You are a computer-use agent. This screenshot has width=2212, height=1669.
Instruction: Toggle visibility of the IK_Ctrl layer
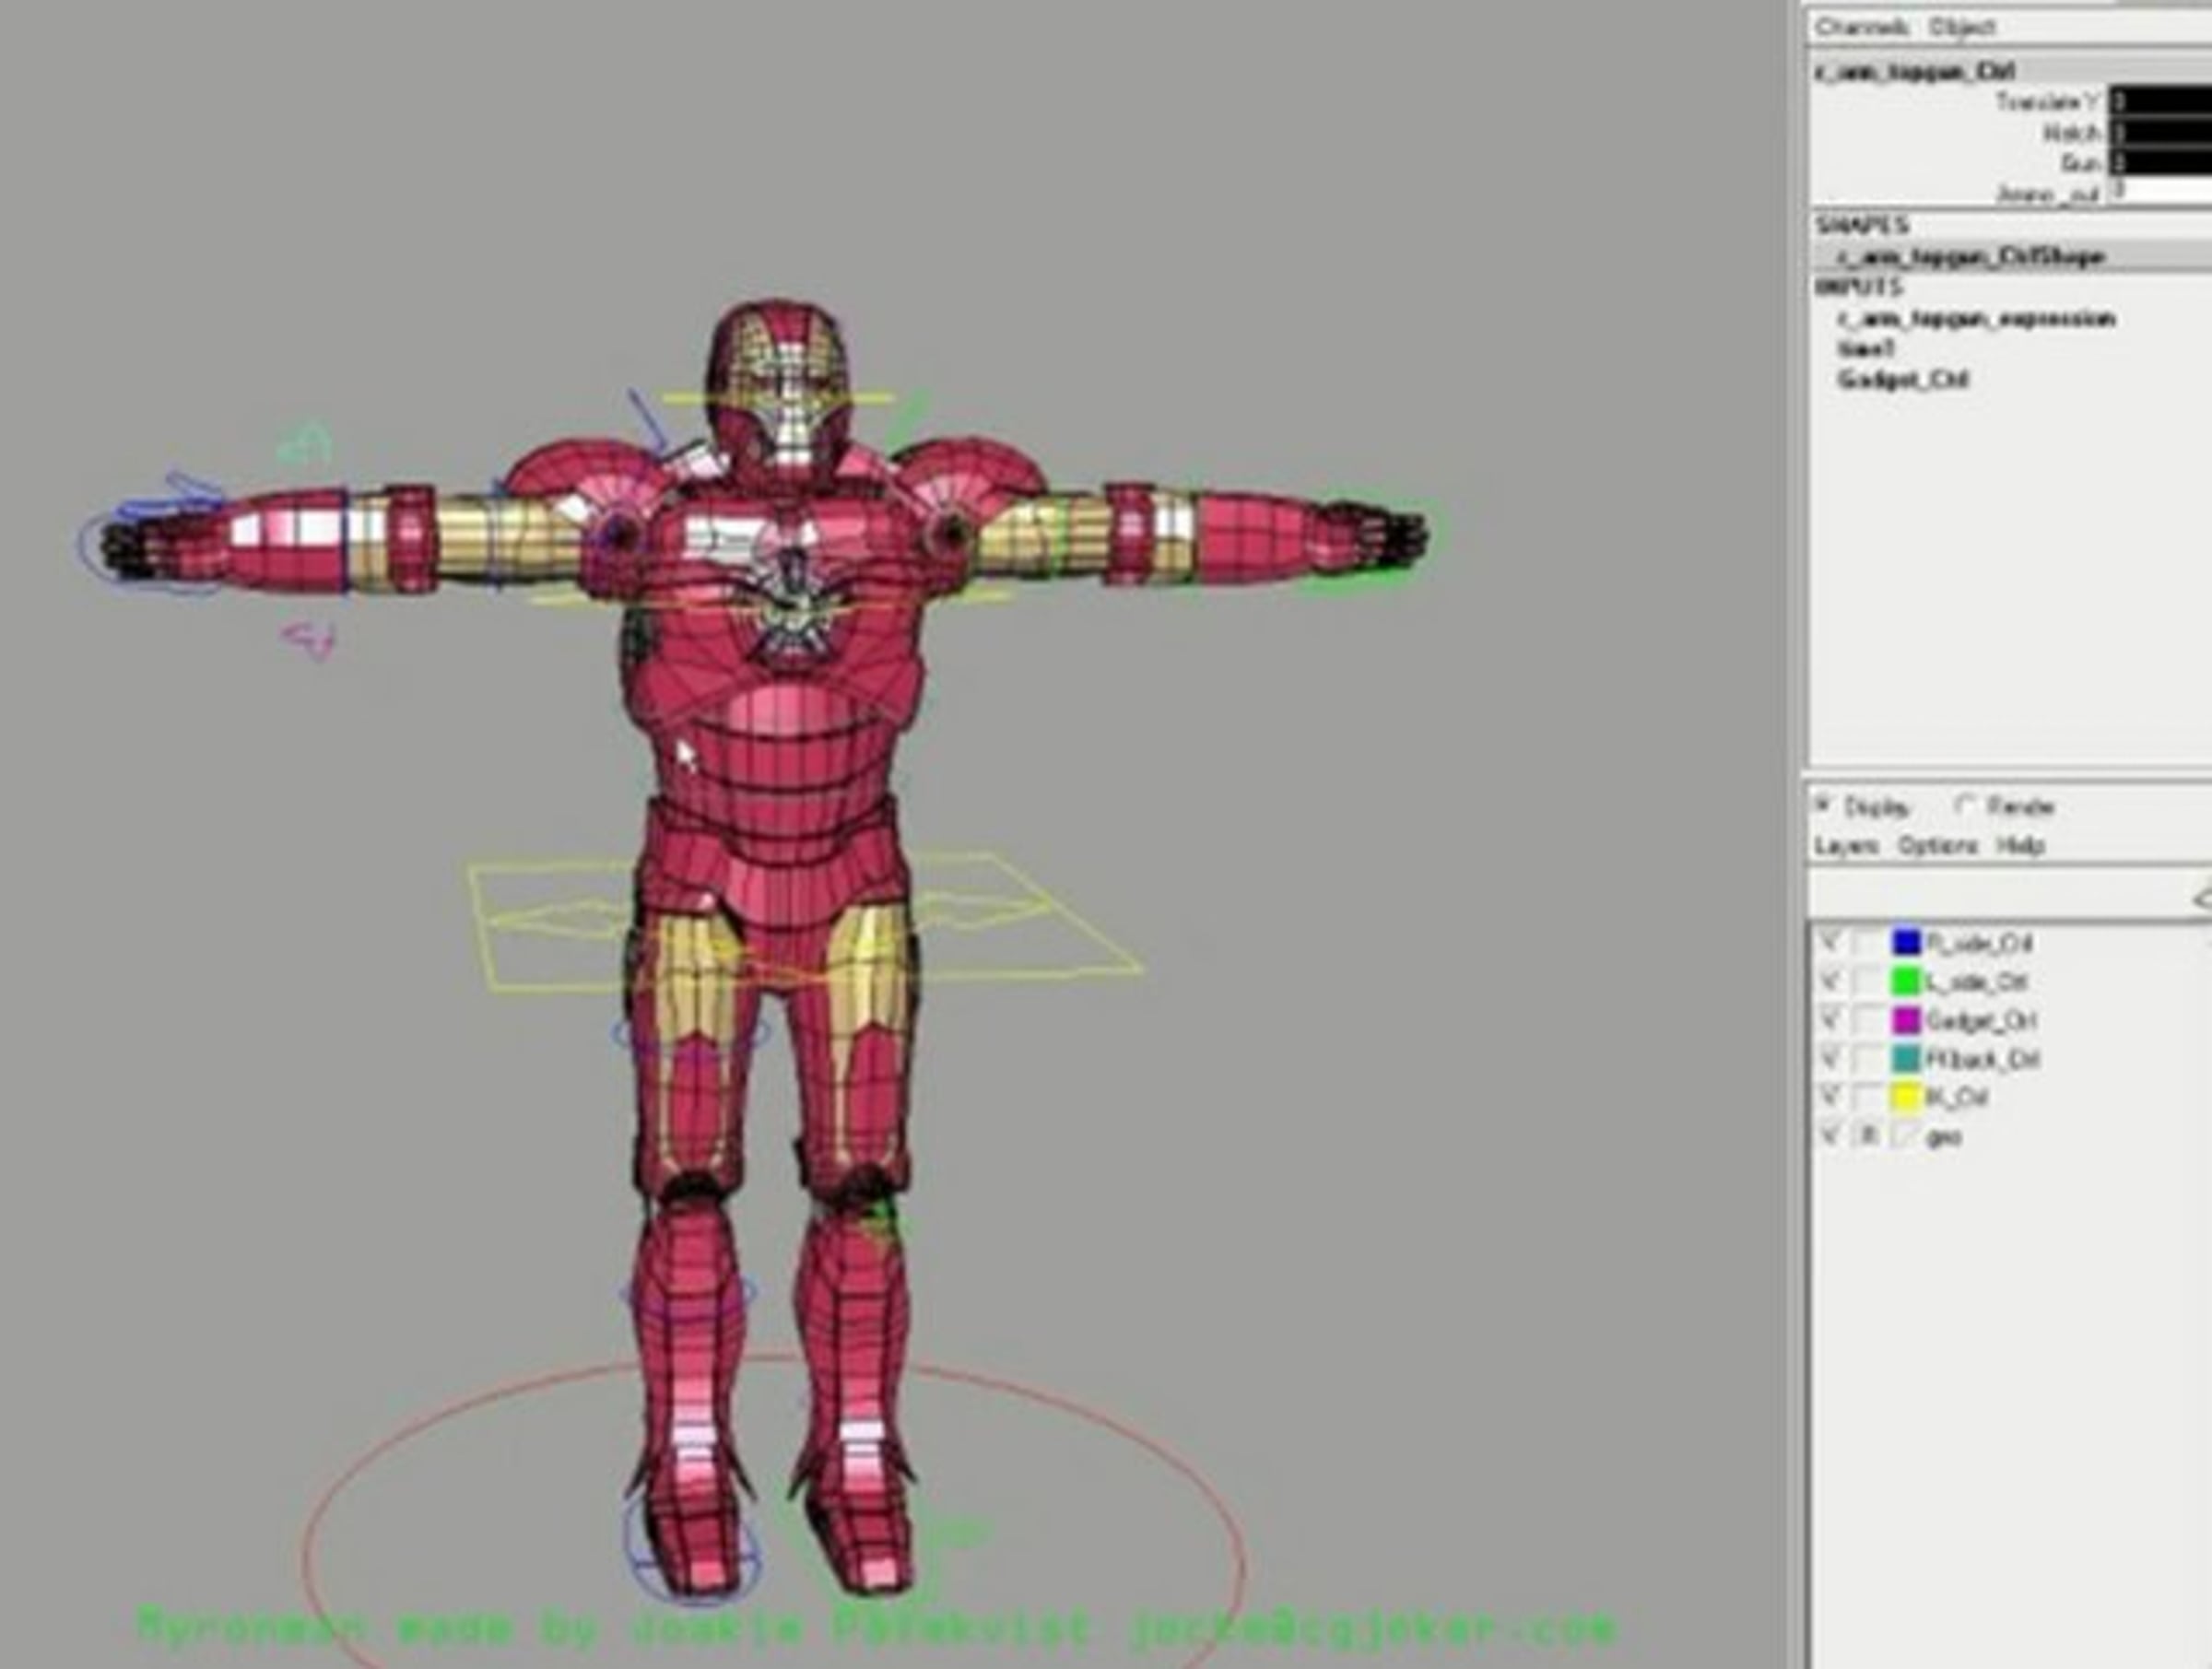click(x=1831, y=1097)
